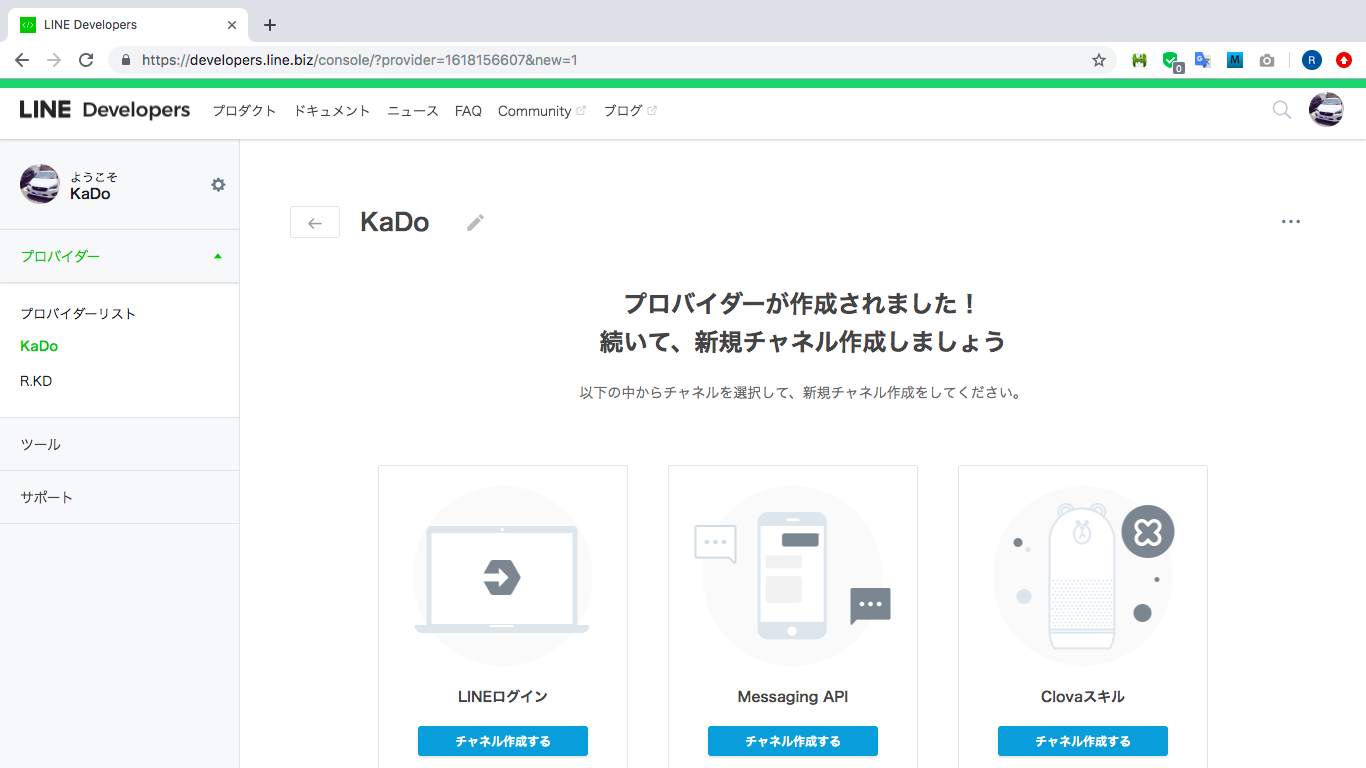Open settings with the sidebar gear icon
The width and height of the screenshot is (1366, 768).
tap(218, 185)
